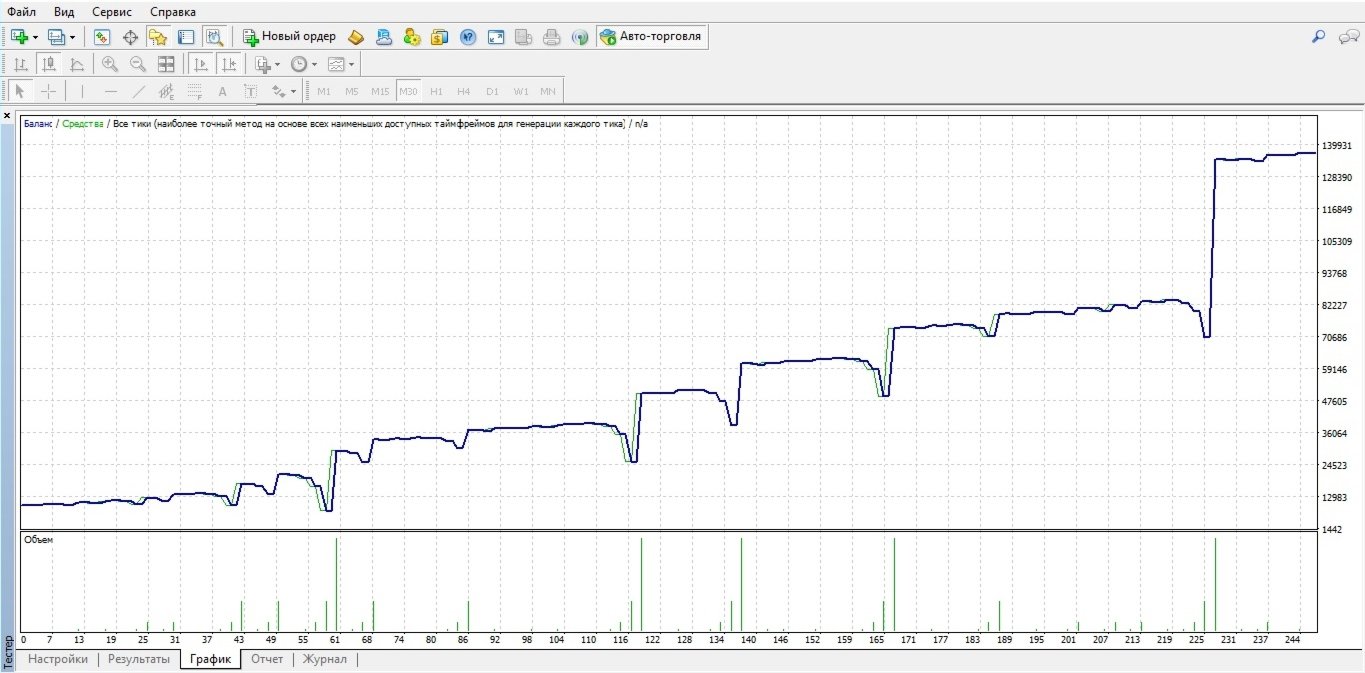Select the arrow cursor tool

(x=20, y=91)
